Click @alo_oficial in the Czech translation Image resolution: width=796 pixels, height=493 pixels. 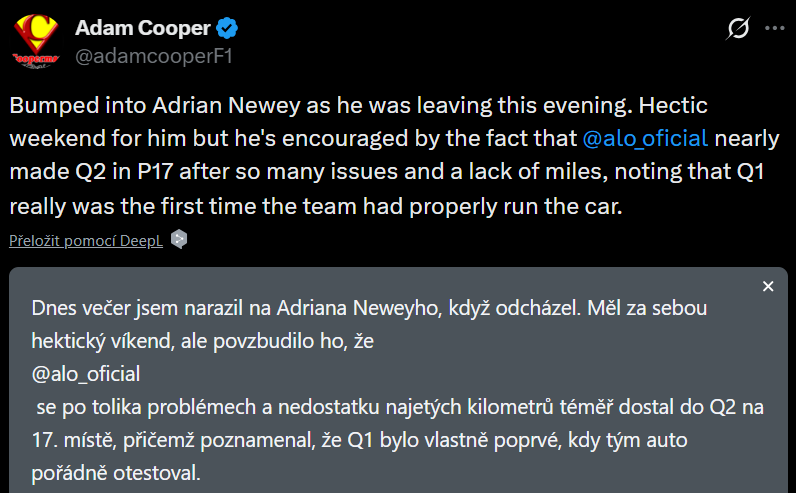click(x=85, y=373)
